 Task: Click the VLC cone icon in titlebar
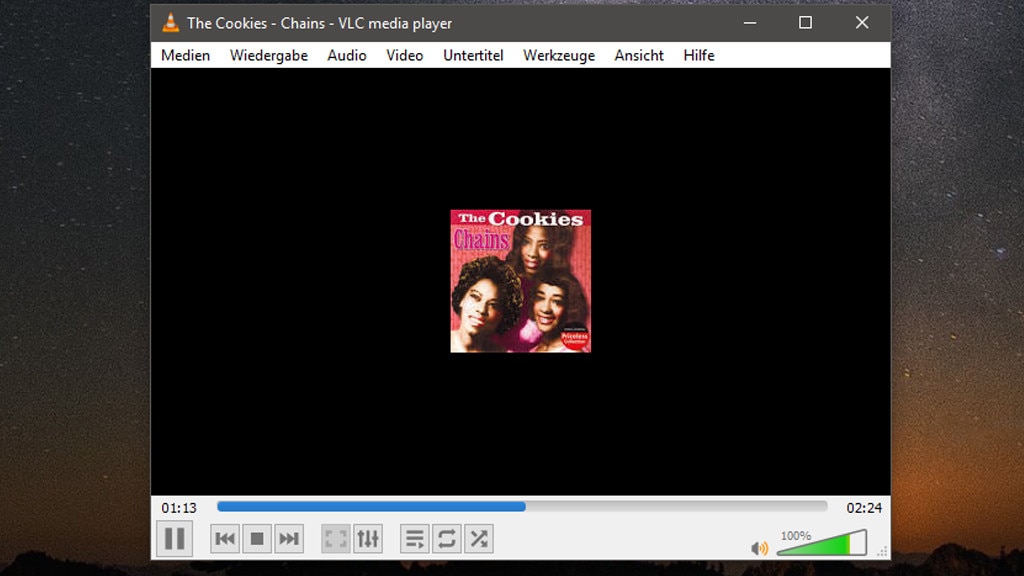pos(170,22)
